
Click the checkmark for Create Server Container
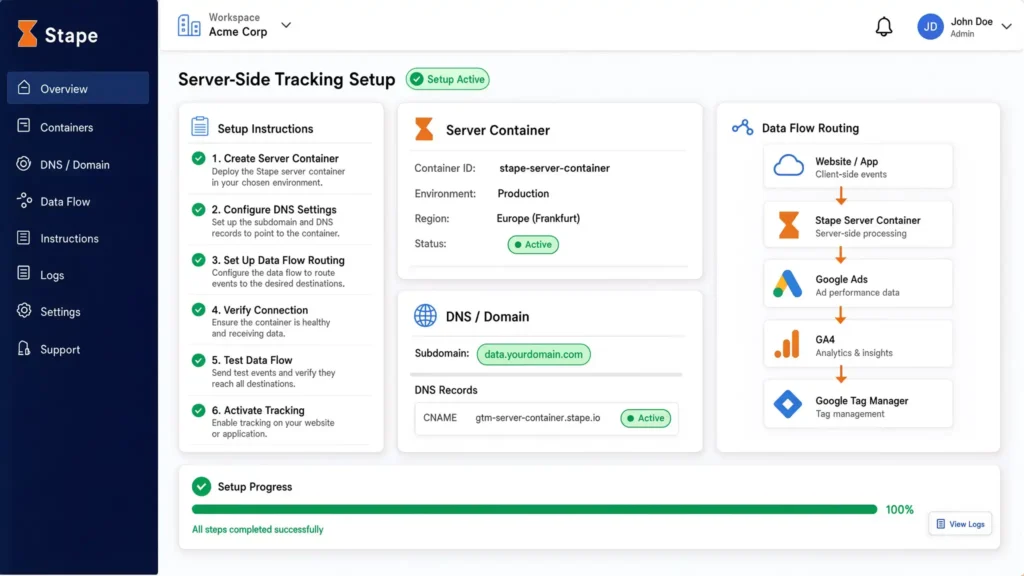click(x=199, y=158)
